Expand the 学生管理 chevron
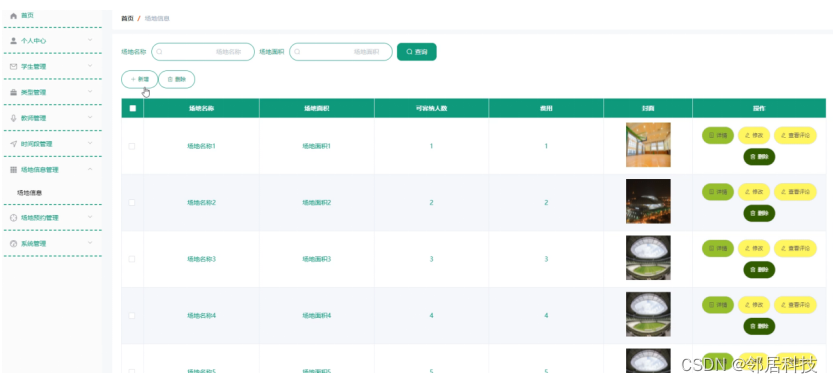 (x=90, y=66)
